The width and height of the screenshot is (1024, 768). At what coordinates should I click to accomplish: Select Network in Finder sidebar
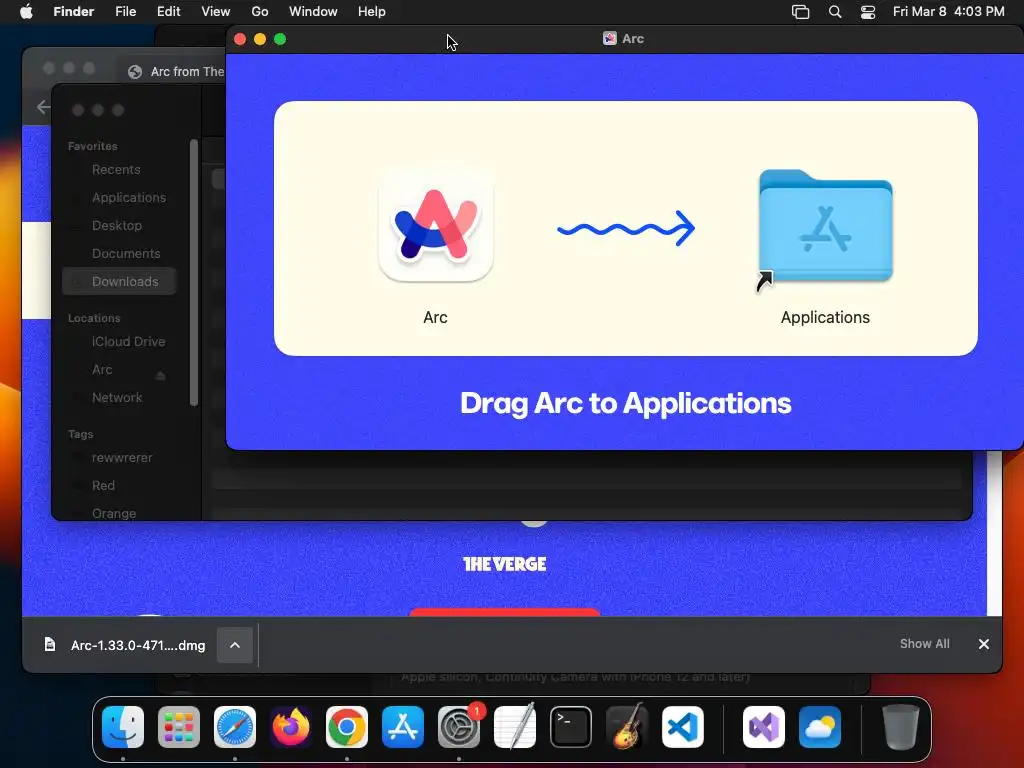click(x=117, y=398)
